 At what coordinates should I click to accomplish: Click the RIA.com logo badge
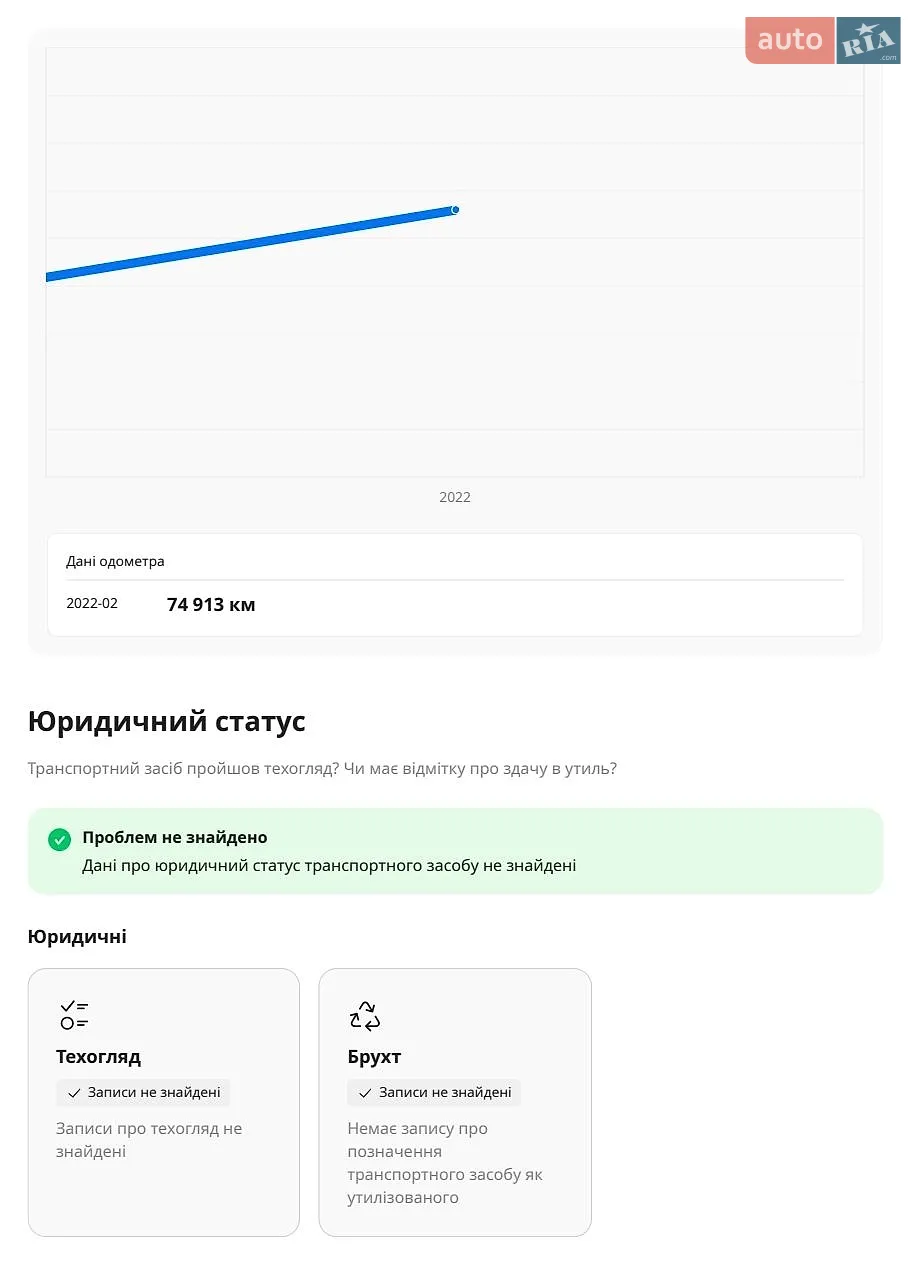[x=869, y=40]
